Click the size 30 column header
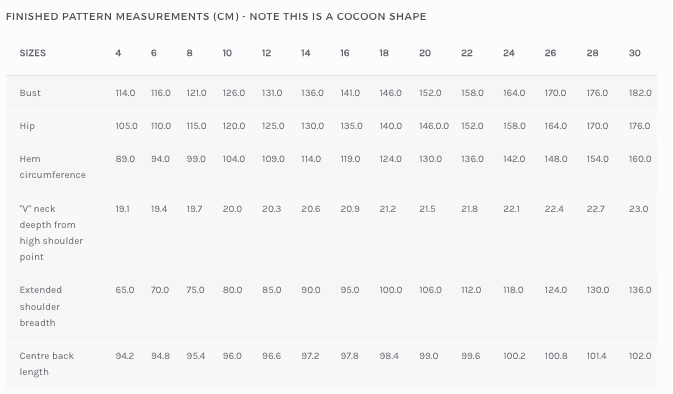The height and width of the screenshot is (394, 673). [634, 53]
